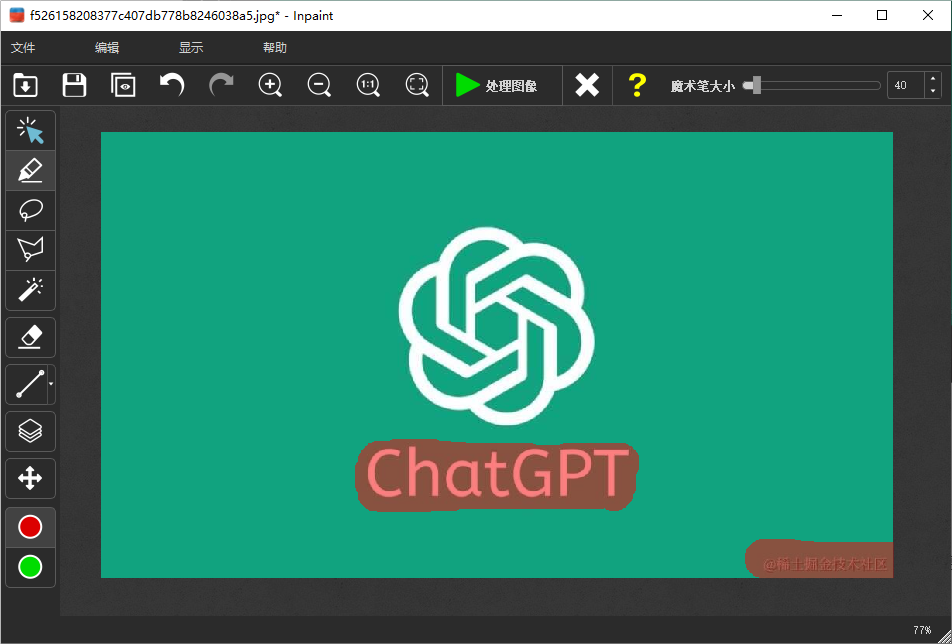Switch to green donor marker color

[30, 567]
